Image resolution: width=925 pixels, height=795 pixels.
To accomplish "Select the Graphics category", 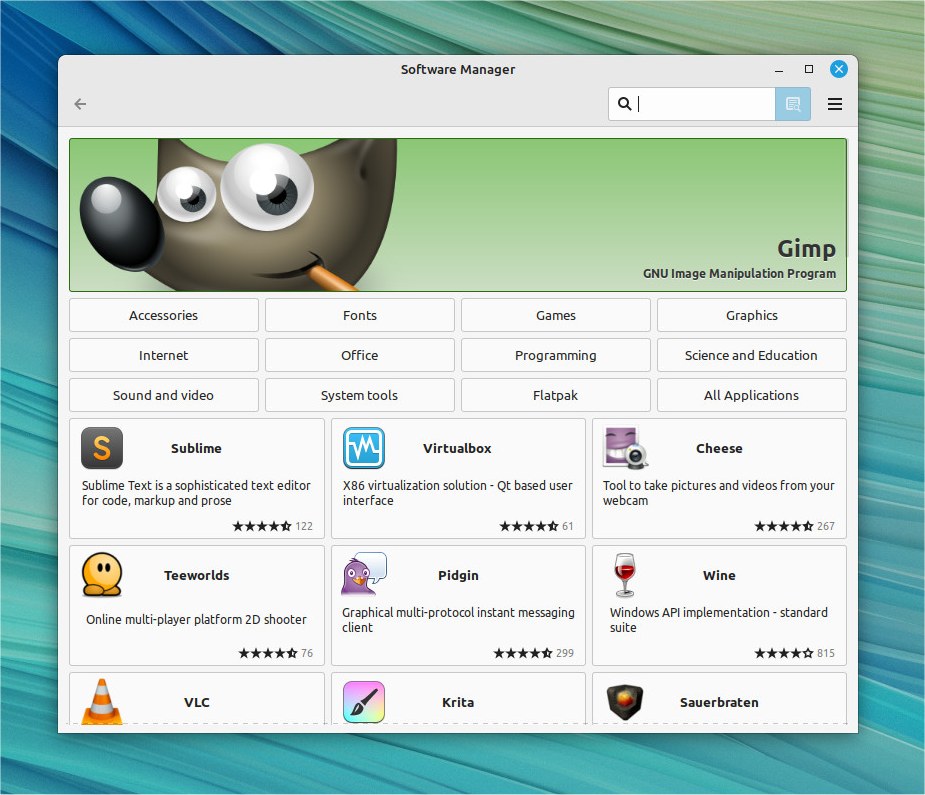I will 752,315.
